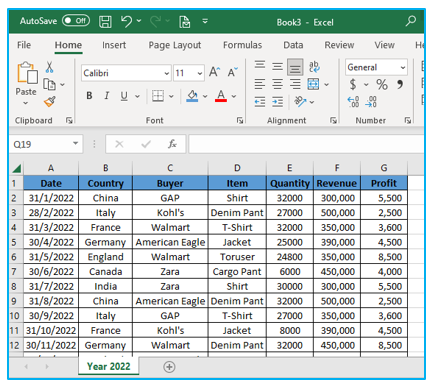Expand the underline style arrow

[137, 96]
